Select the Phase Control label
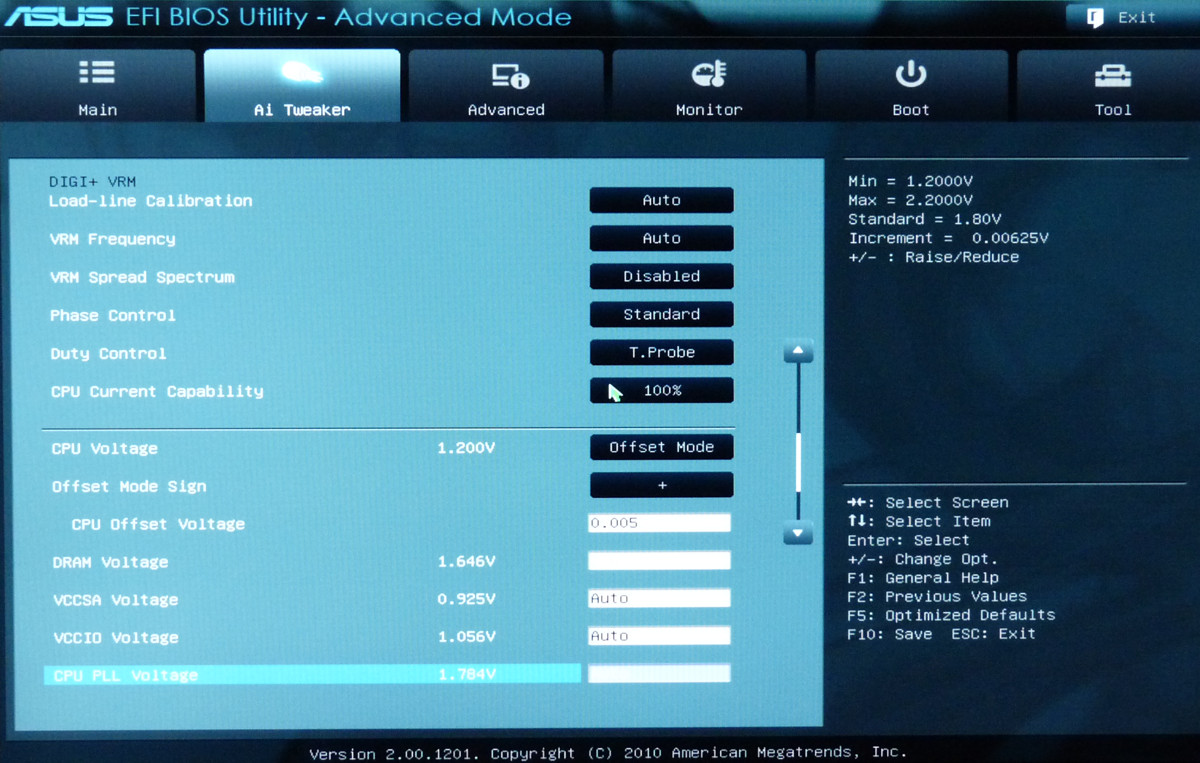Screen dimensions: 1200x763 (x=113, y=315)
